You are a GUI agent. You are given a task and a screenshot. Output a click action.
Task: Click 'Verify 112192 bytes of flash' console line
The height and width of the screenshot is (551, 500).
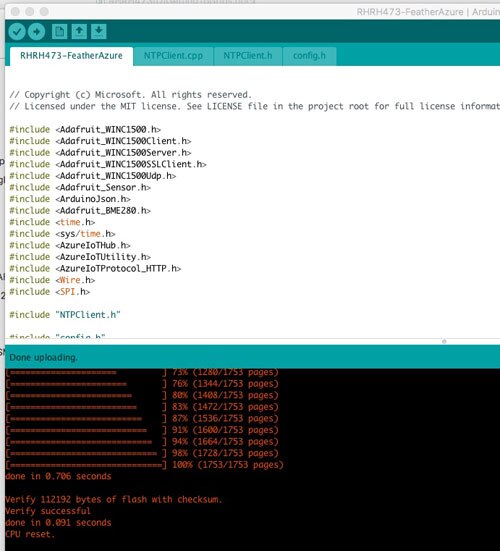click(114, 499)
